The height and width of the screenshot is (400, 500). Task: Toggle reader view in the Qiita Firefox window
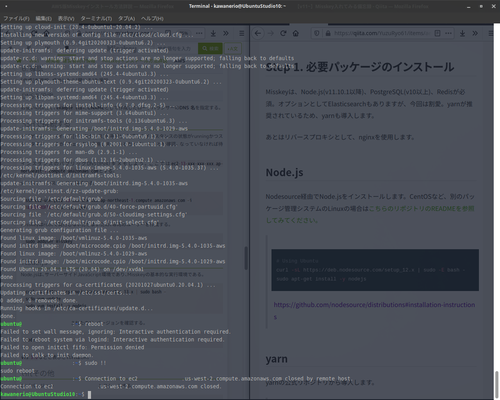[x=437, y=33]
